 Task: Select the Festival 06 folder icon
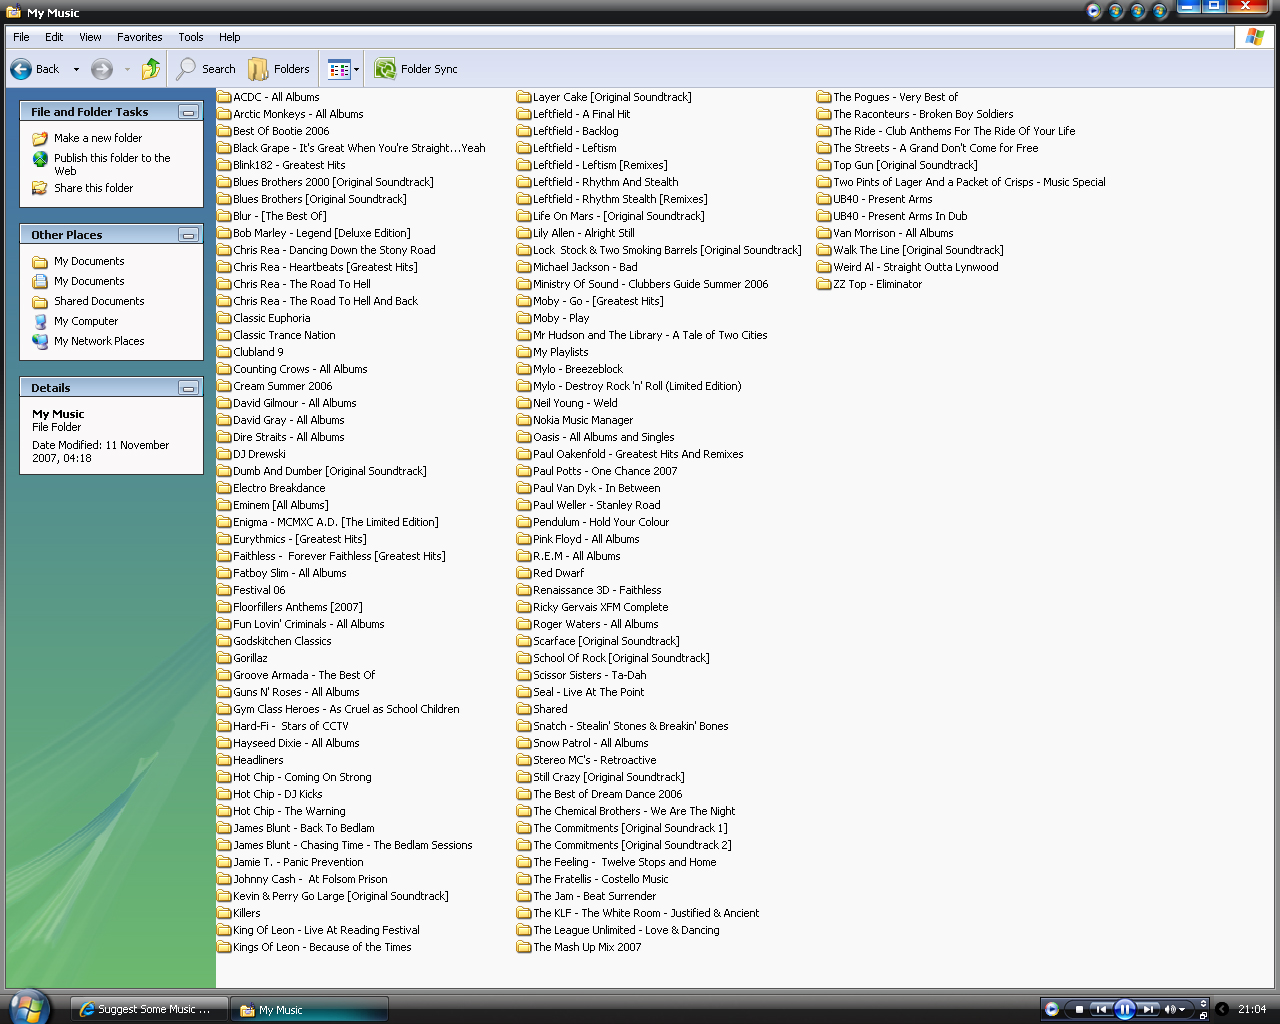click(x=224, y=590)
